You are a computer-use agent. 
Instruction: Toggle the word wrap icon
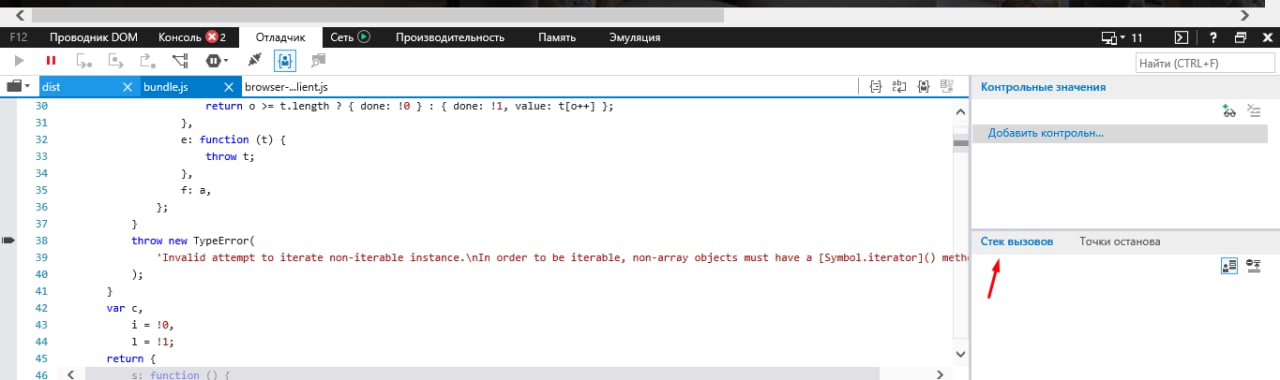pos(899,87)
